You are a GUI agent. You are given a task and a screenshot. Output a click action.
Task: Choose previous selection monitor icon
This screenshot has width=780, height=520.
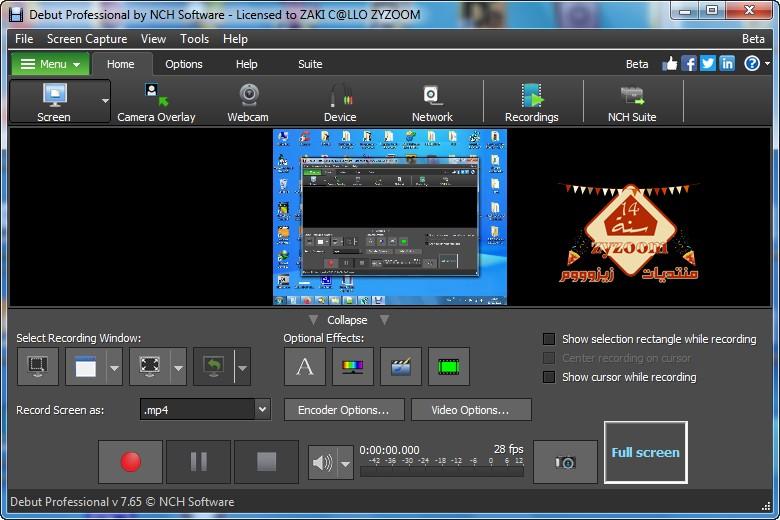[x=213, y=367]
